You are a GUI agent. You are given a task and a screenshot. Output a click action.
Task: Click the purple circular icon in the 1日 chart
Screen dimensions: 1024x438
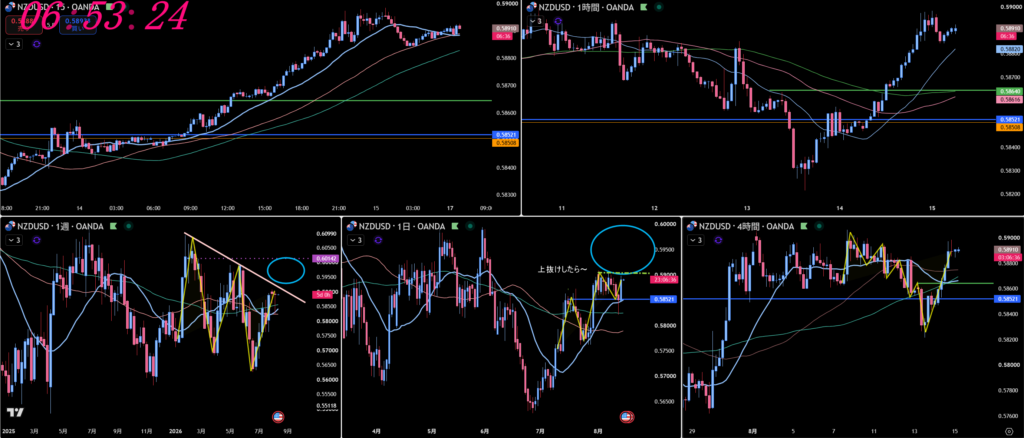379,241
